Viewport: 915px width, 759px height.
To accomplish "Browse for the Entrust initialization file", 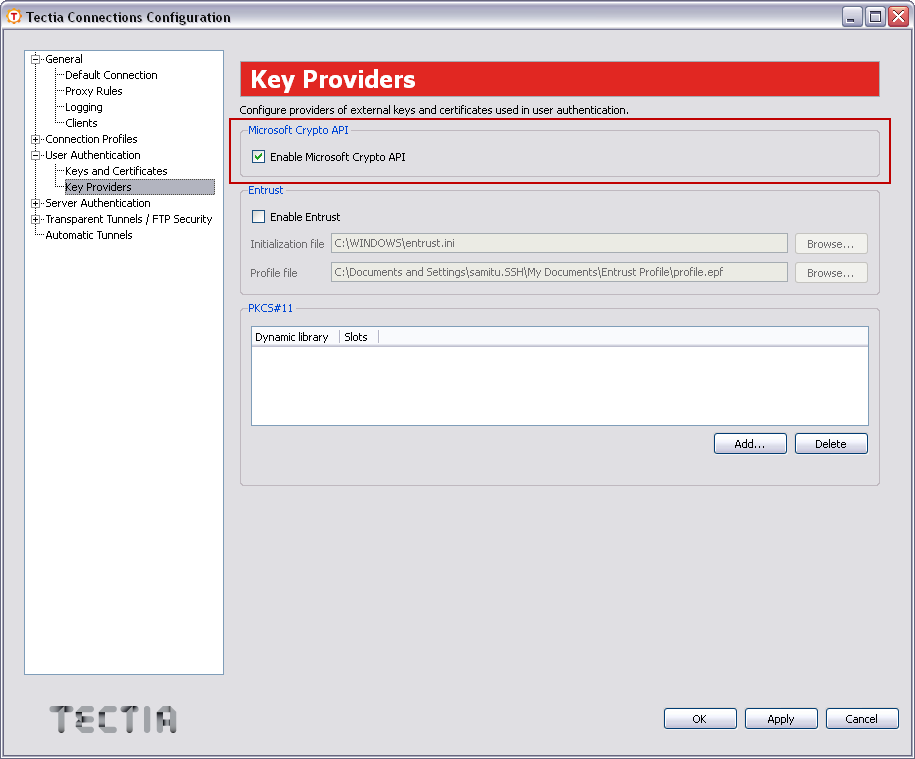I will [830, 243].
